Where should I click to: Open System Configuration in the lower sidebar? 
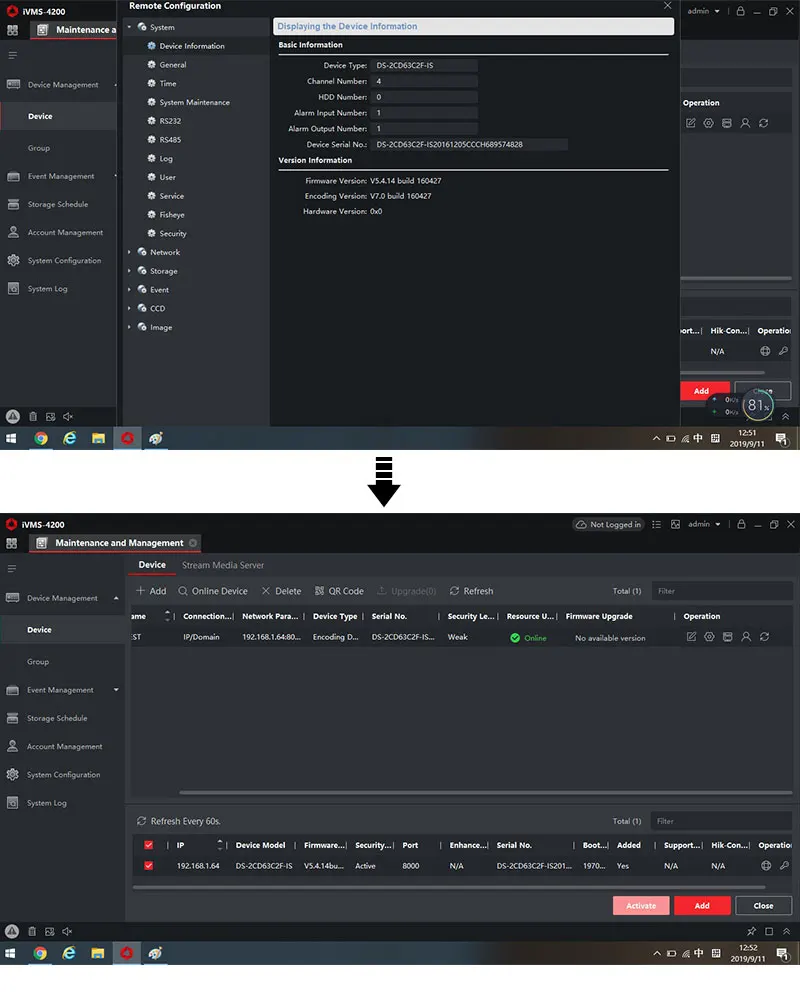click(x=63, y=775)
